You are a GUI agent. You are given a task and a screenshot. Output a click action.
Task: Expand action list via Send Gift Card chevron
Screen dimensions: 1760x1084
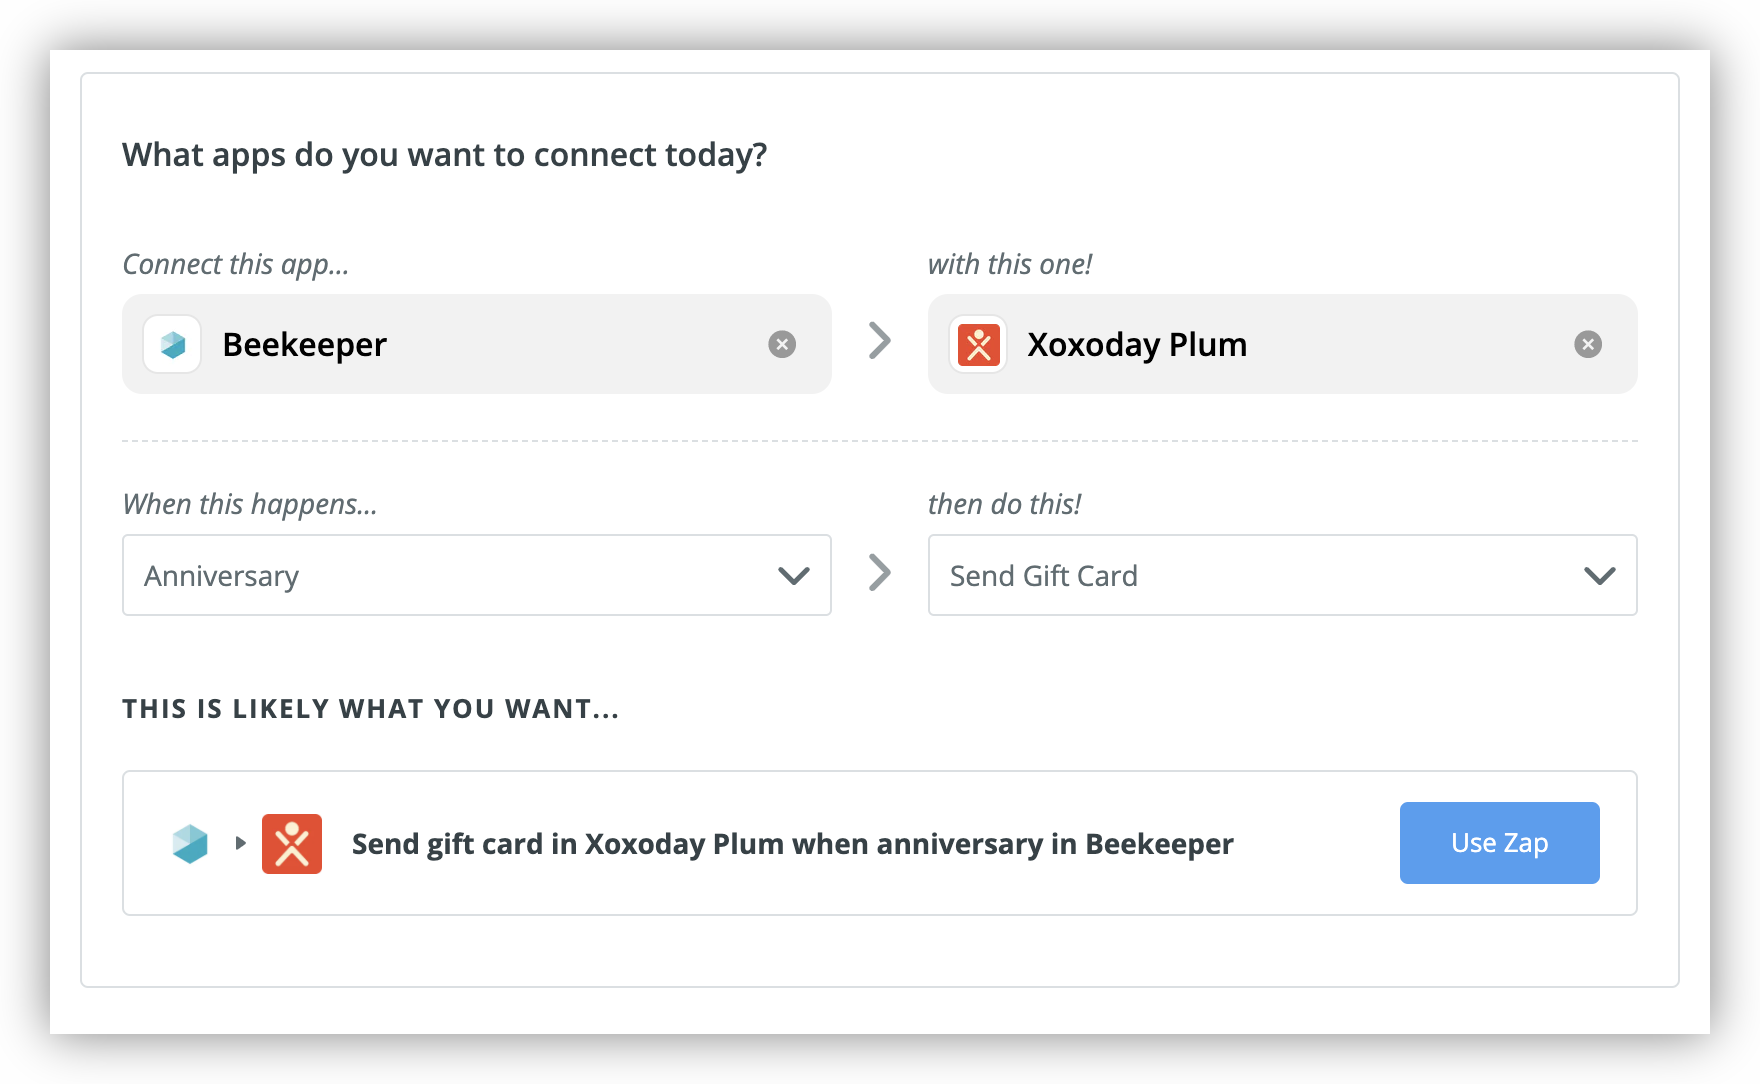pyautogui.click(x=1600, y=576)
